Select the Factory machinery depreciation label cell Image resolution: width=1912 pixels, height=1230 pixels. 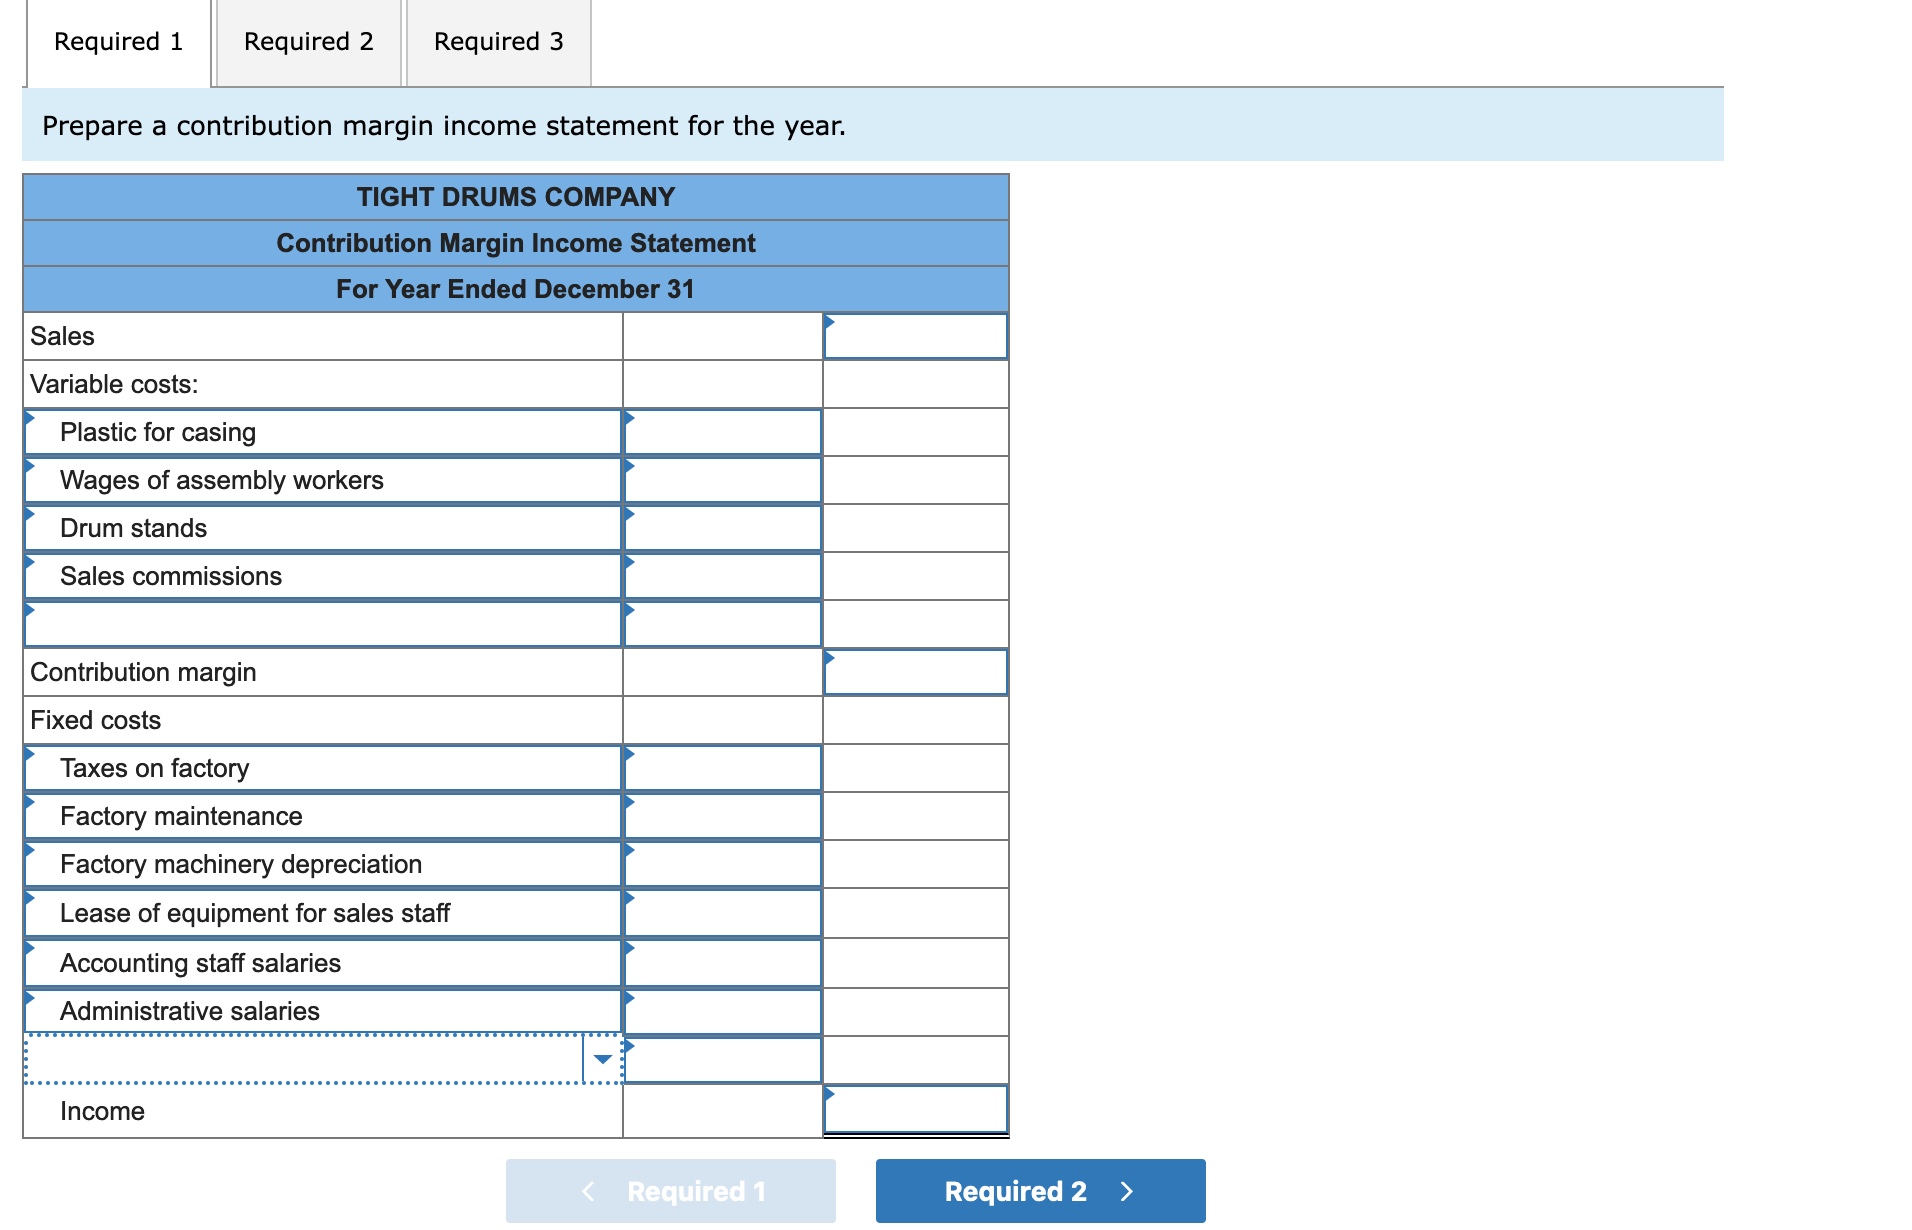click(x=323, y=864)
